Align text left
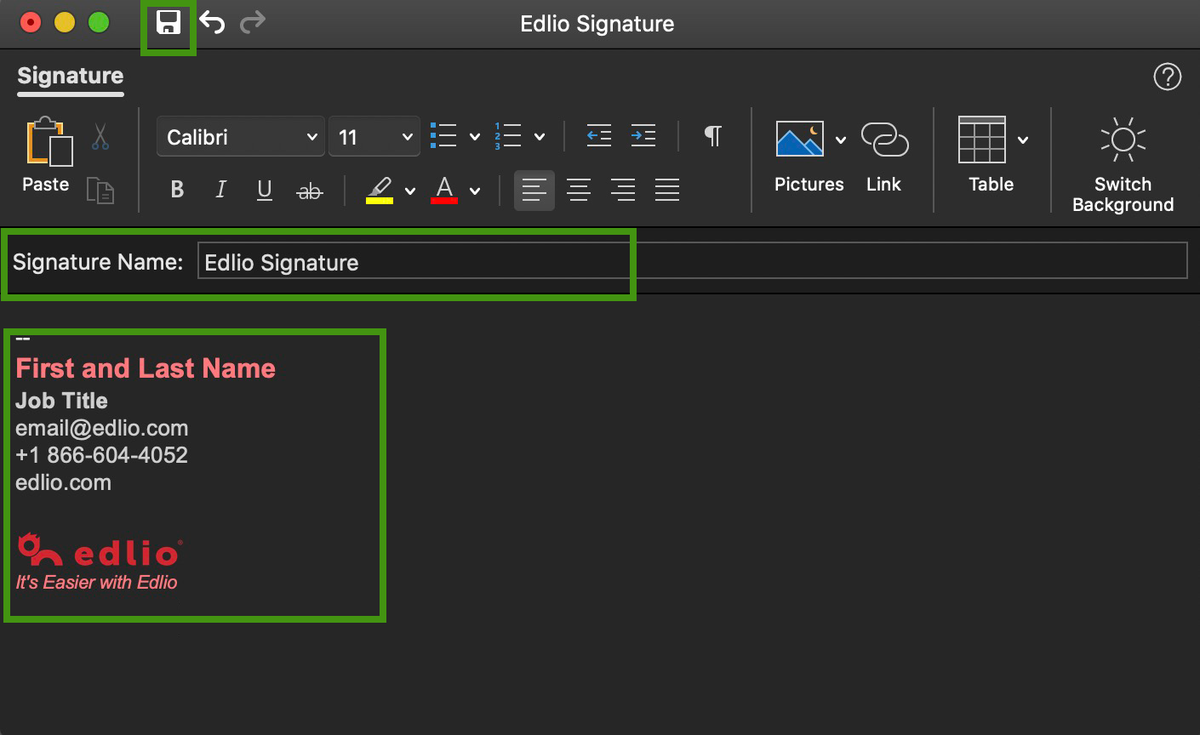Image resolution: width=1200 pixels, height=735 pixels. tap(535, 190)
